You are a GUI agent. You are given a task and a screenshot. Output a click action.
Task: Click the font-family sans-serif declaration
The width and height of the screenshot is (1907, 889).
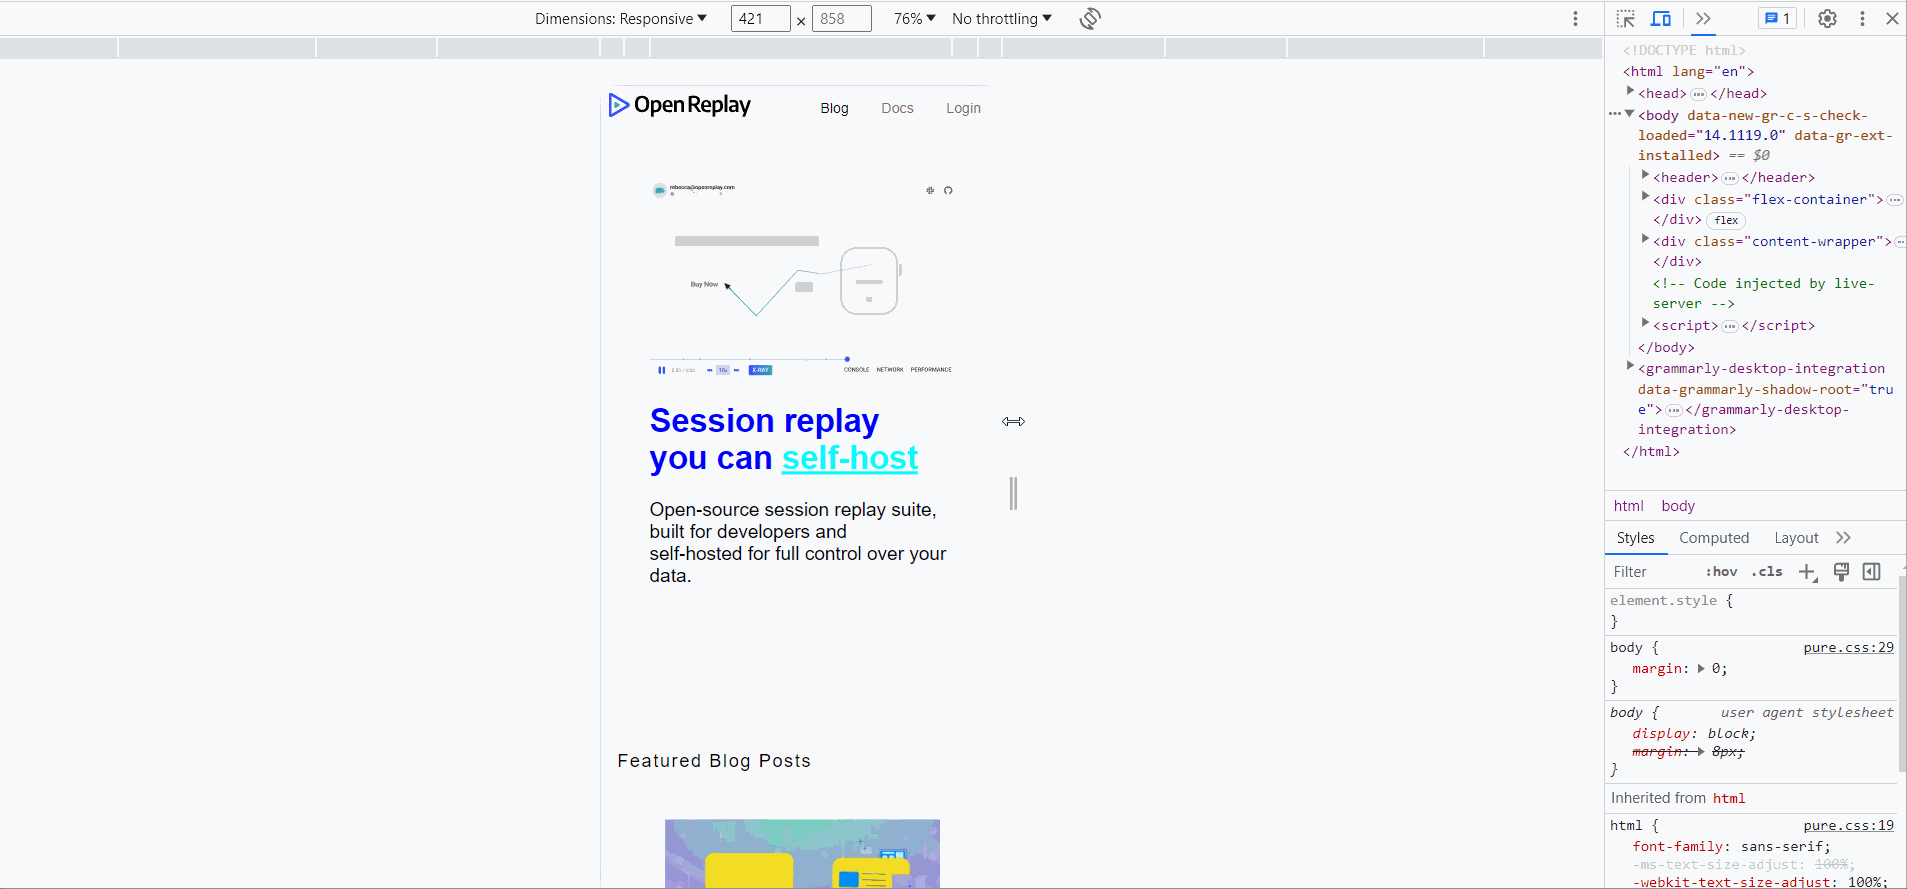(1732, 847)
